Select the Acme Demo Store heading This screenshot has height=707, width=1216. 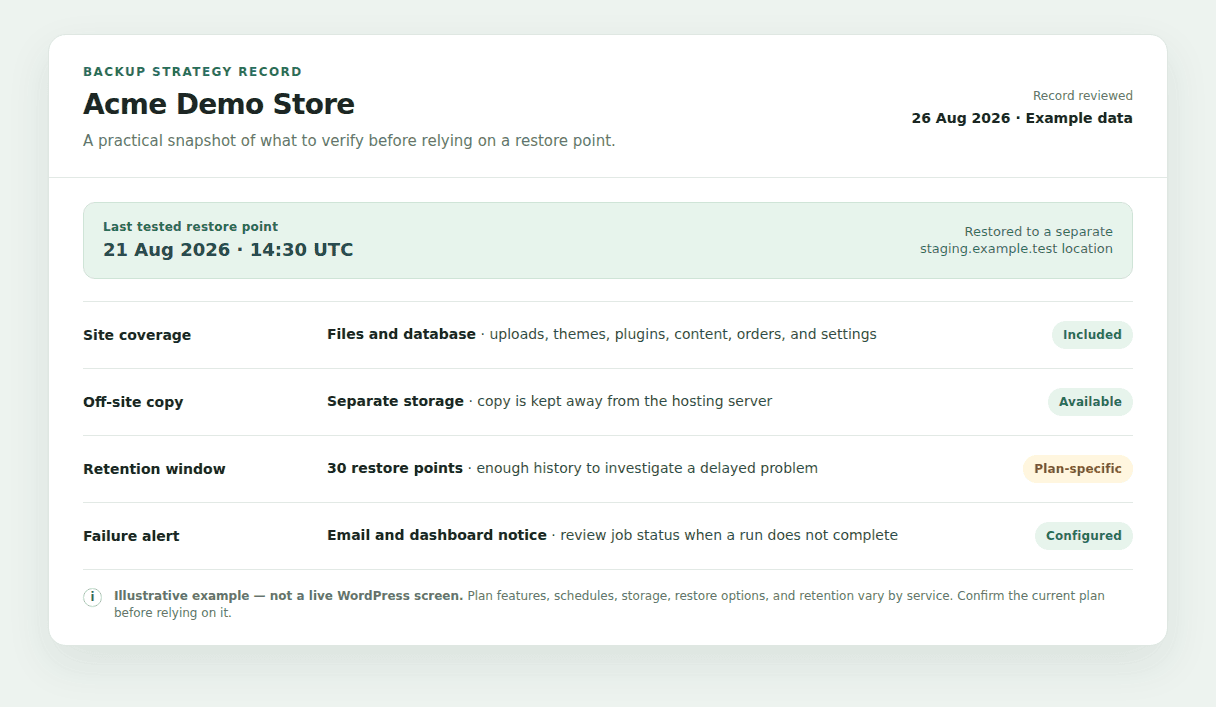(219, 104)
